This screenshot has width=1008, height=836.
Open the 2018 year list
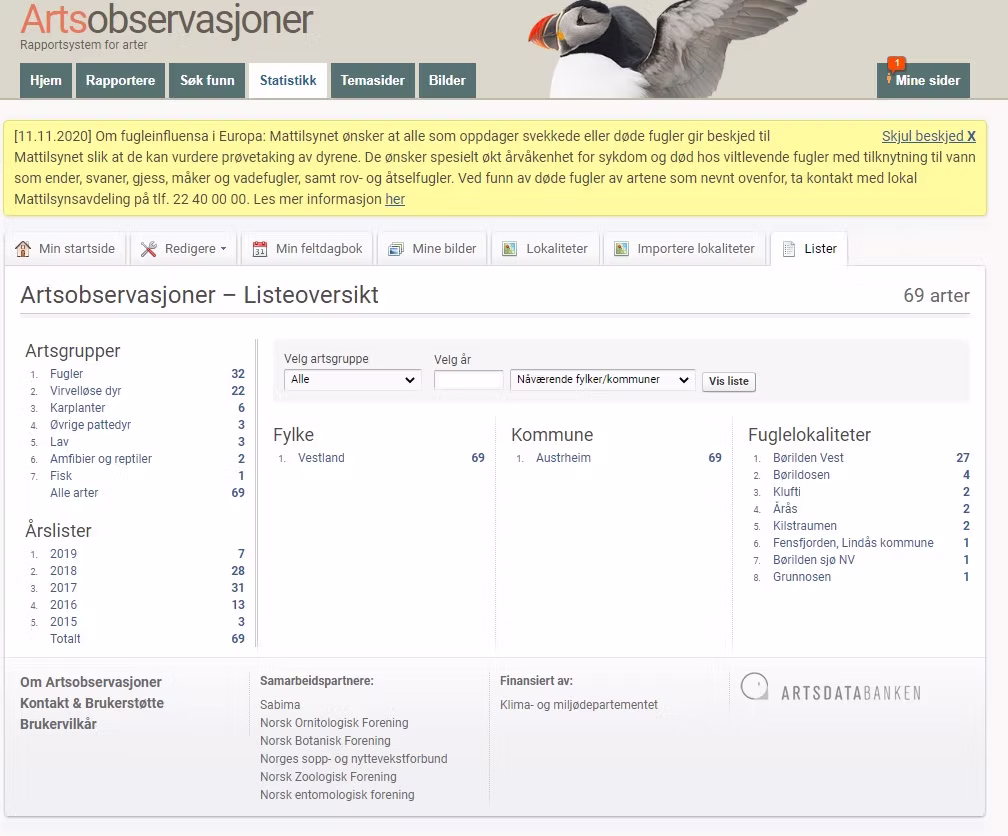(64, 571)
